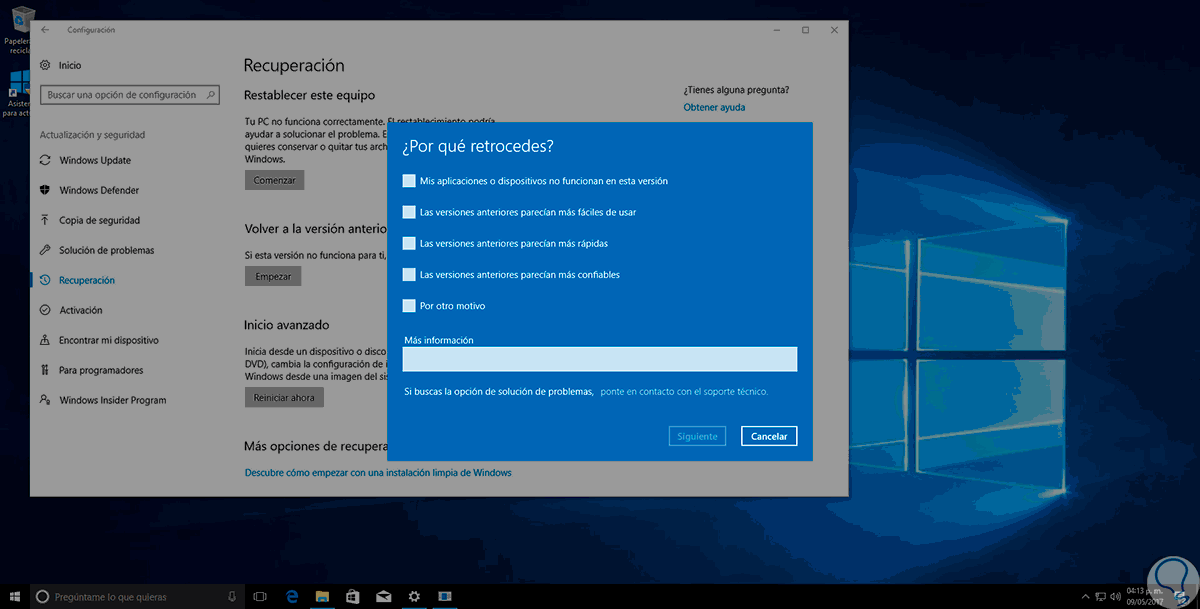Click the 'Restablecer este equipo' heading
The image size is (1200, 609).
click(x=309, y=95)
